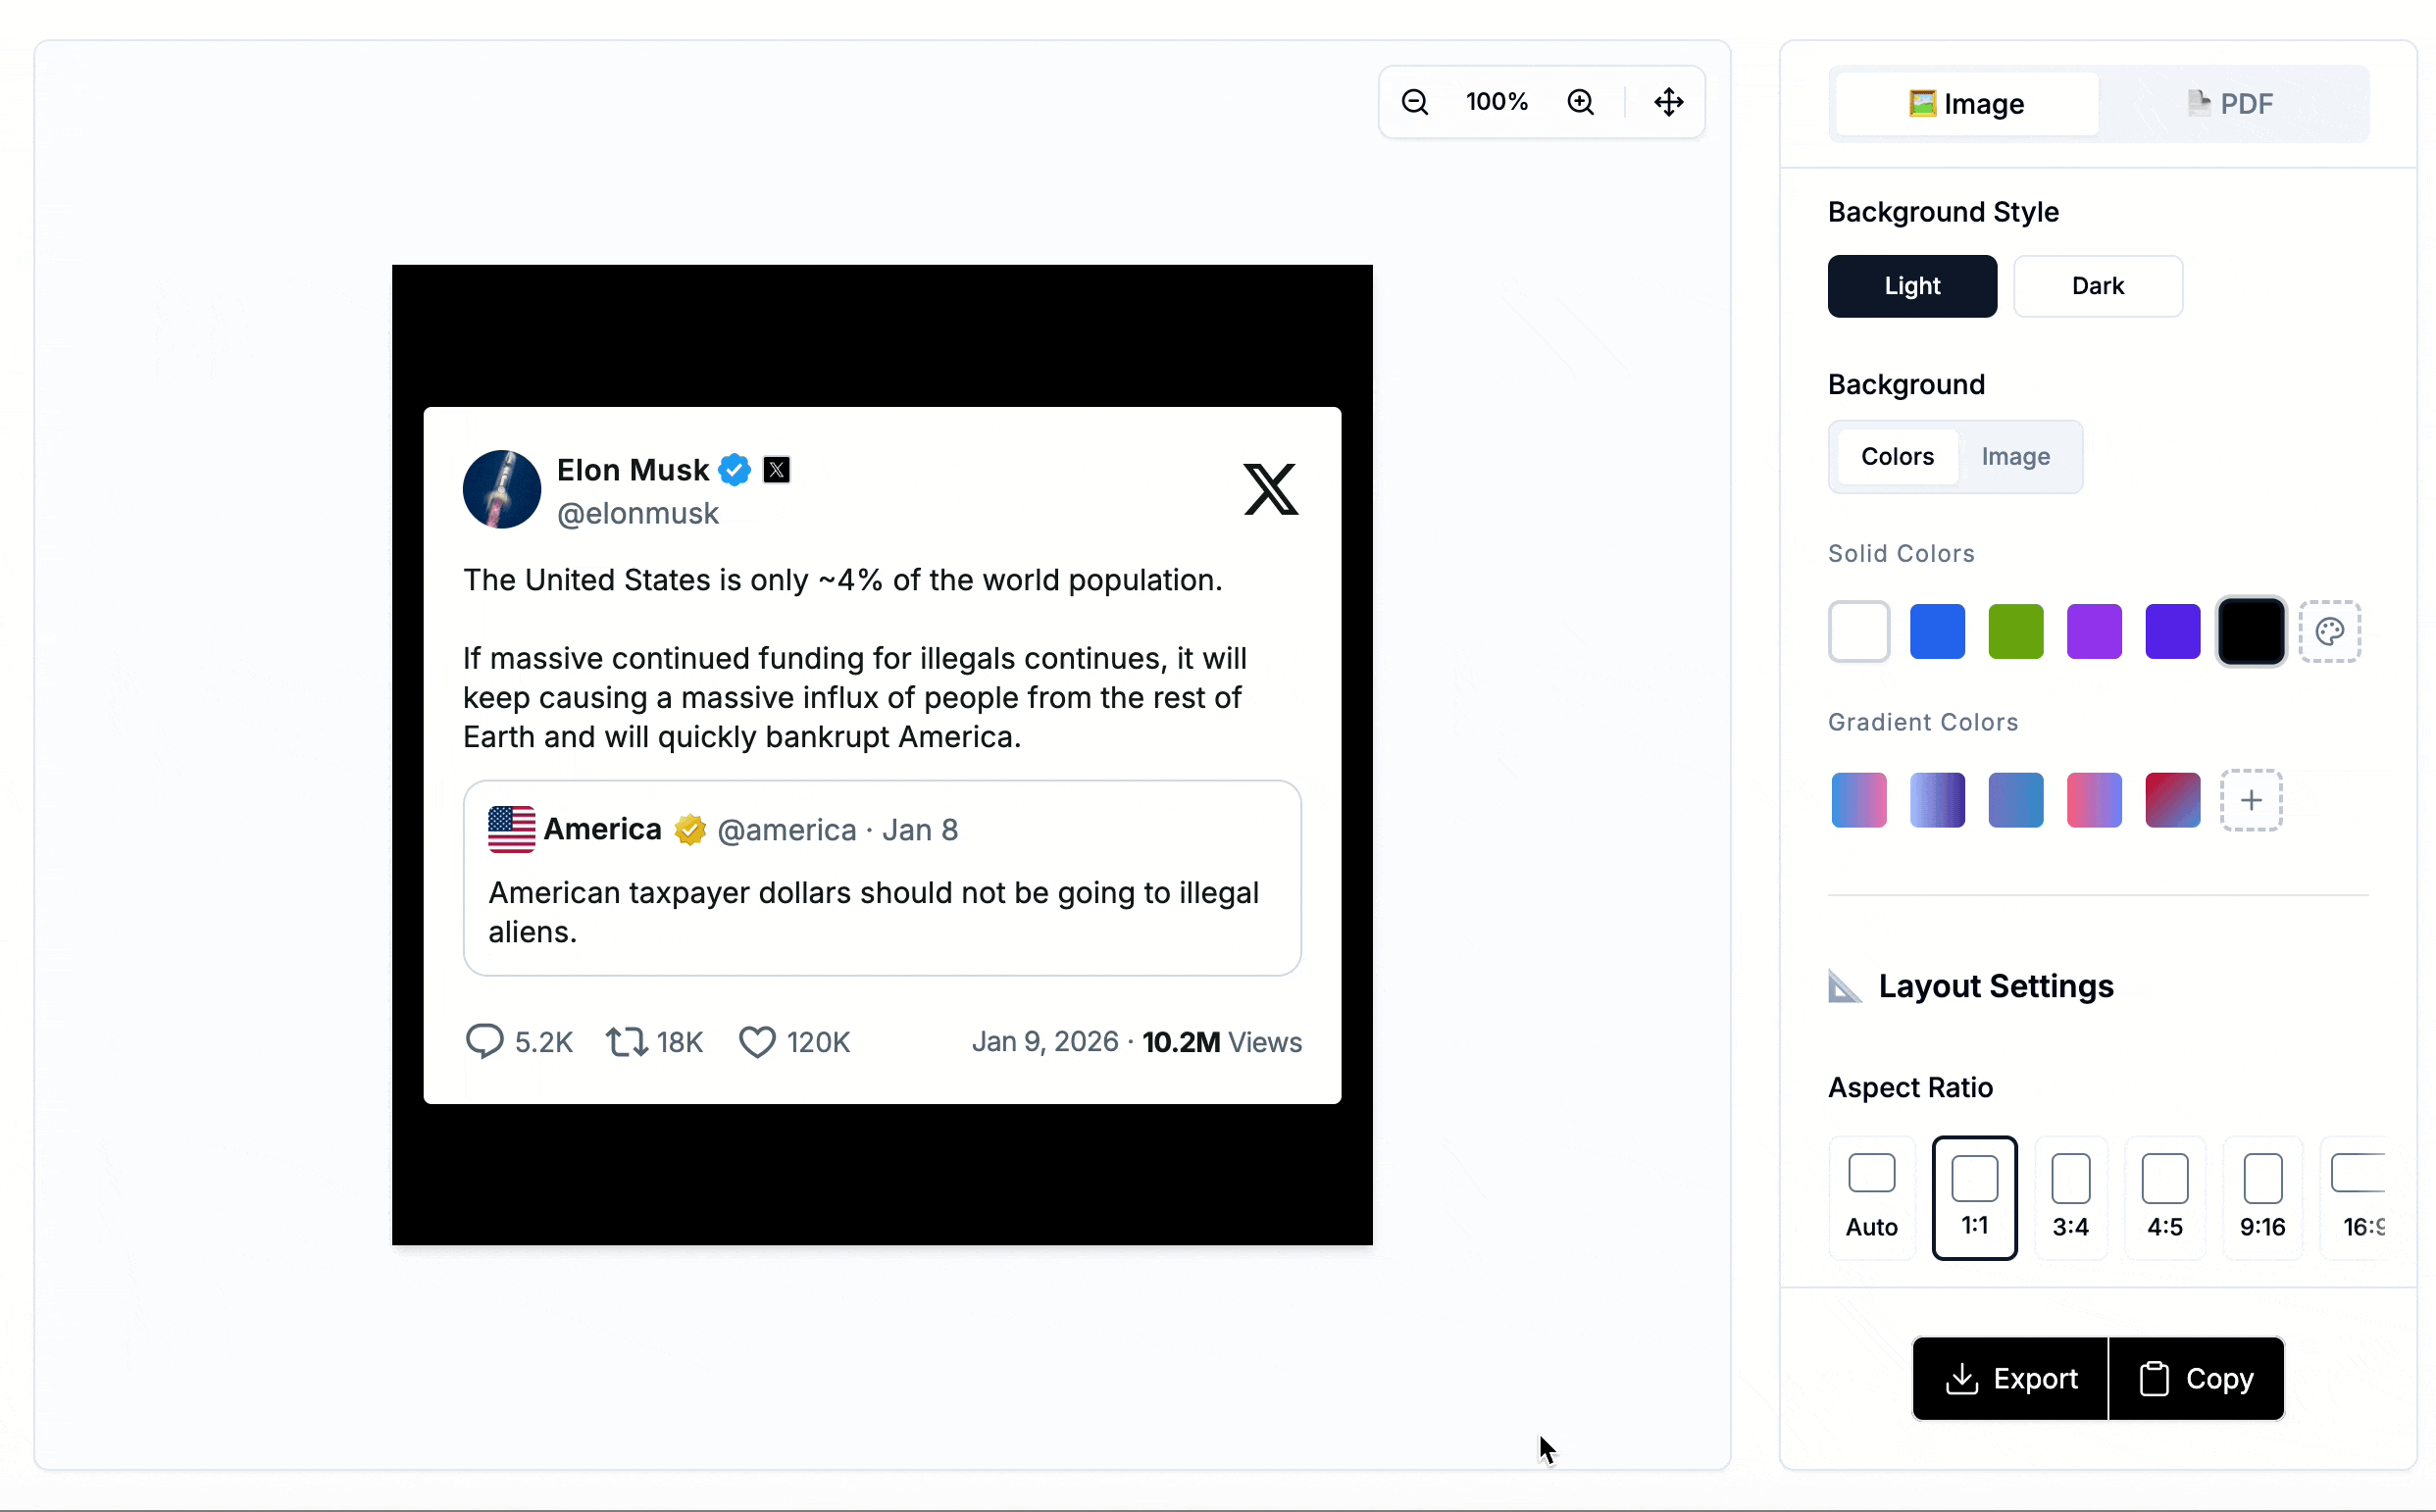The width and height of the screenshot is (2436, 1512).
Task: Choose the green solid color swatch
Action: coord(2015,632)
